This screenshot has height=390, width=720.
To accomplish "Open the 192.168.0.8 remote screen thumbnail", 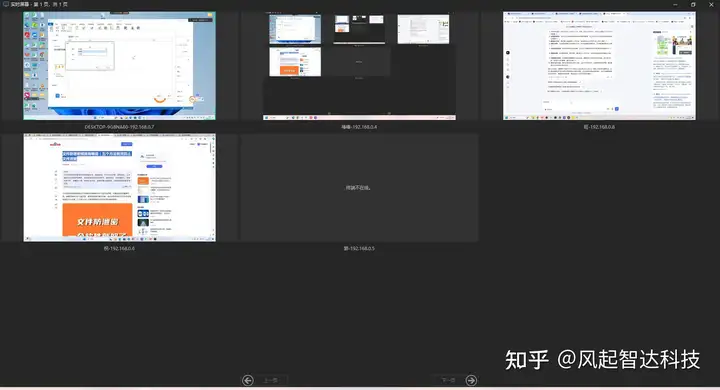I will (599, 66).
